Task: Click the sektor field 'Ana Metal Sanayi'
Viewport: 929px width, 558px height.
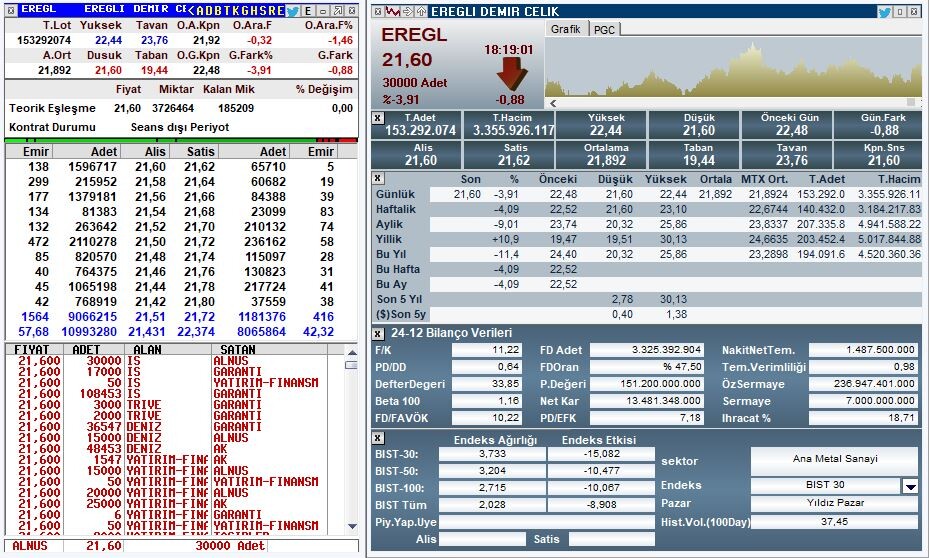Action: pyautogui.click(x=834, y=459)
